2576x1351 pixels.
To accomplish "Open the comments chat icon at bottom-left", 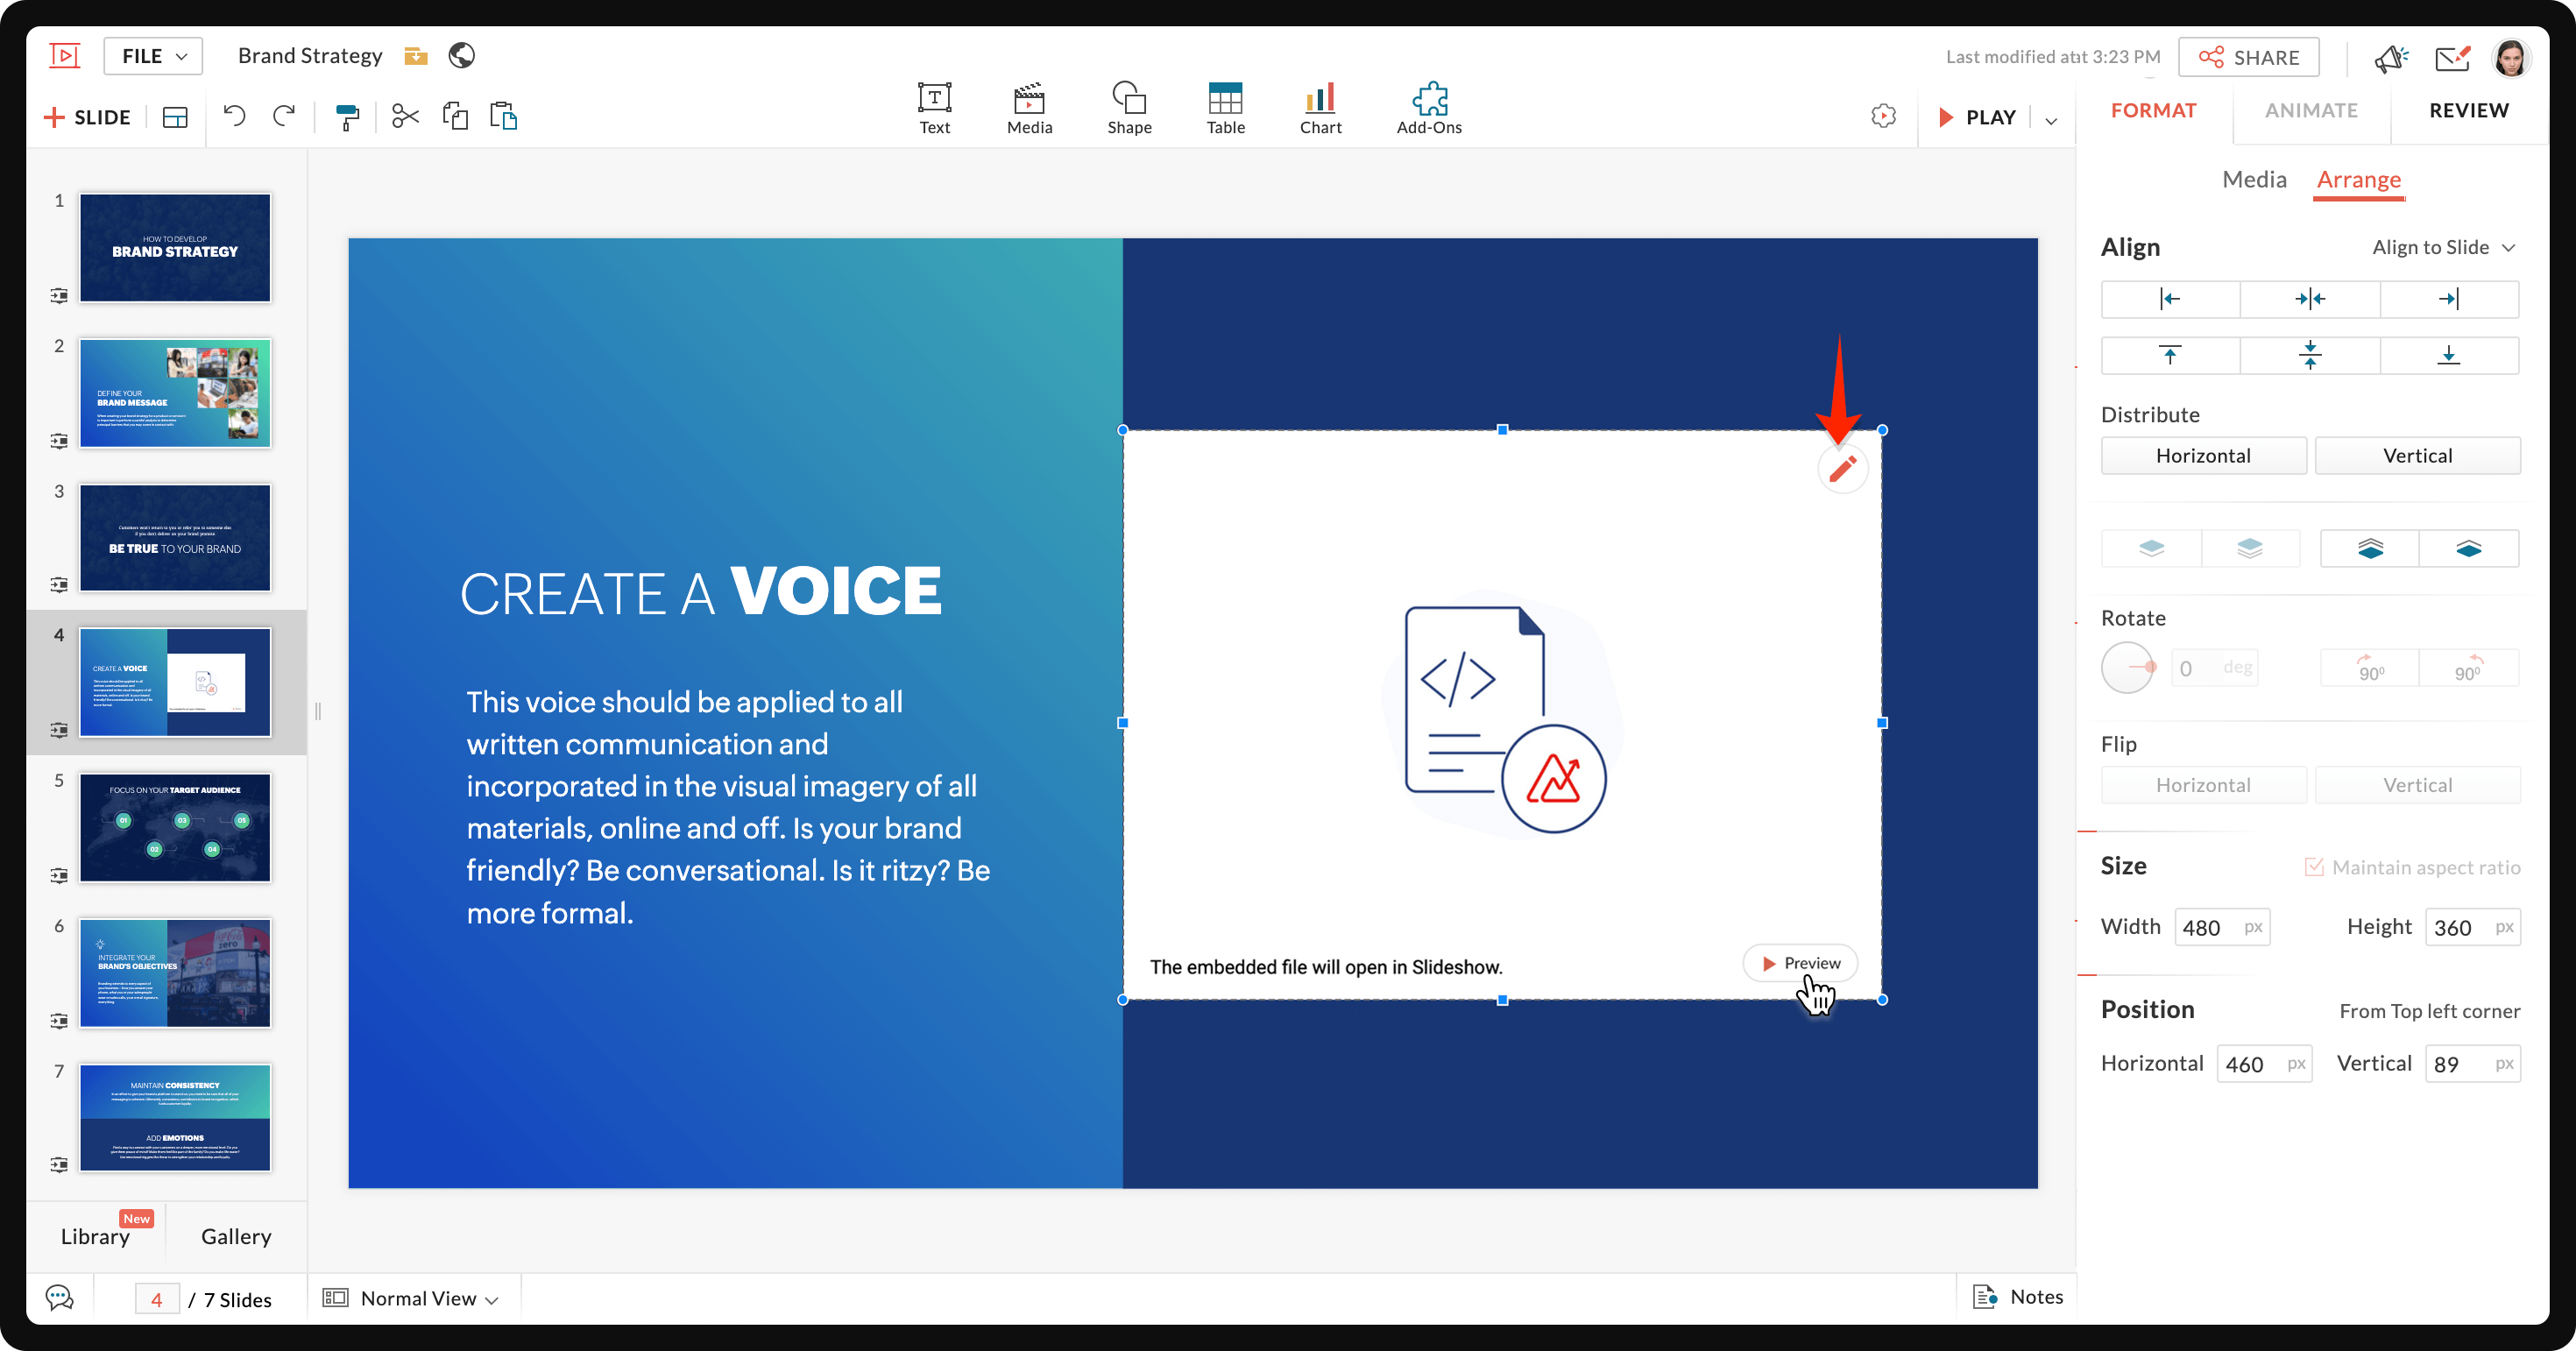I will coord(60,1297).
